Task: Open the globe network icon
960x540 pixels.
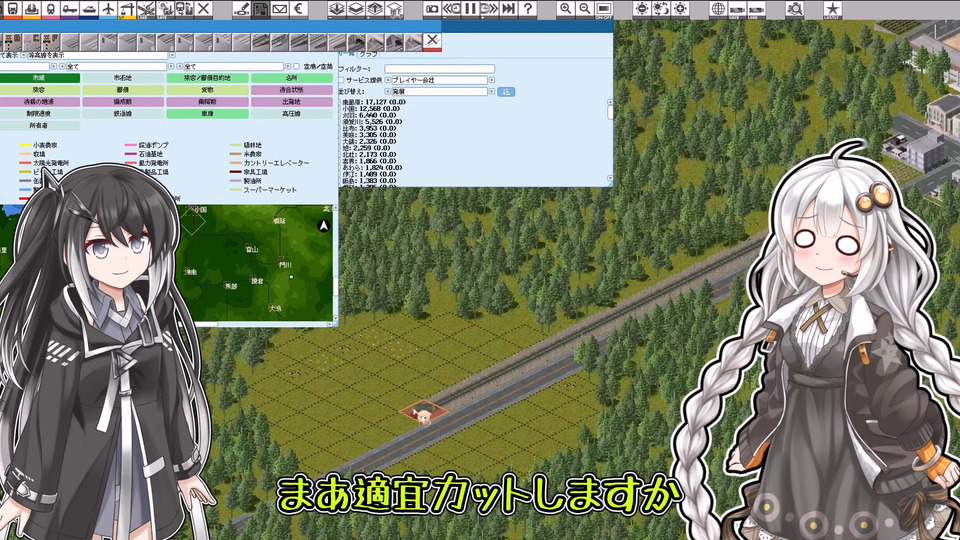Action: [x=718, y=9]
